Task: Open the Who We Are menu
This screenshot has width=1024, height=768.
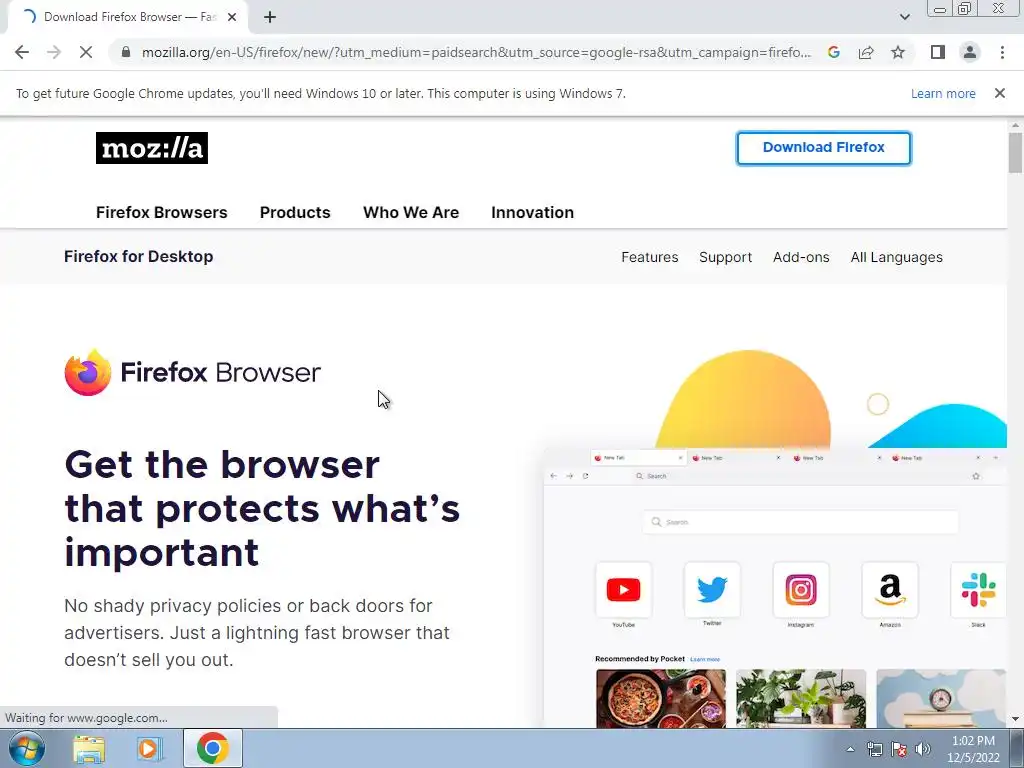Action: 411,212
